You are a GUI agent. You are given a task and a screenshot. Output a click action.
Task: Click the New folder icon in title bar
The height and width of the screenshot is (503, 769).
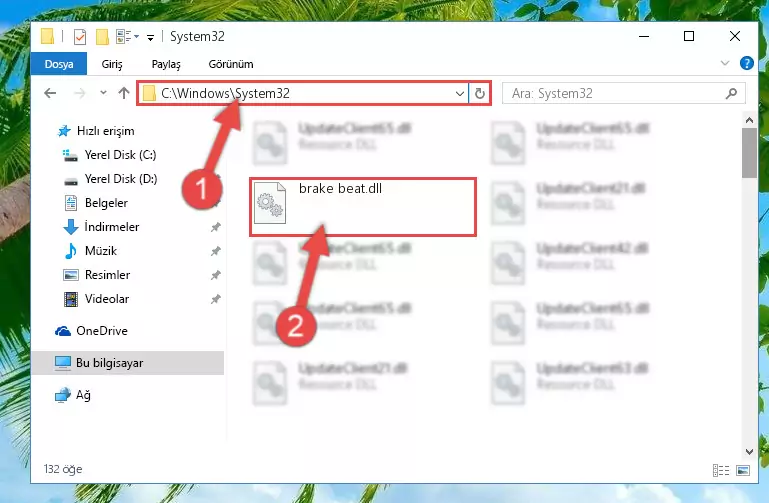pyautogui.click(x=102, y=37)
